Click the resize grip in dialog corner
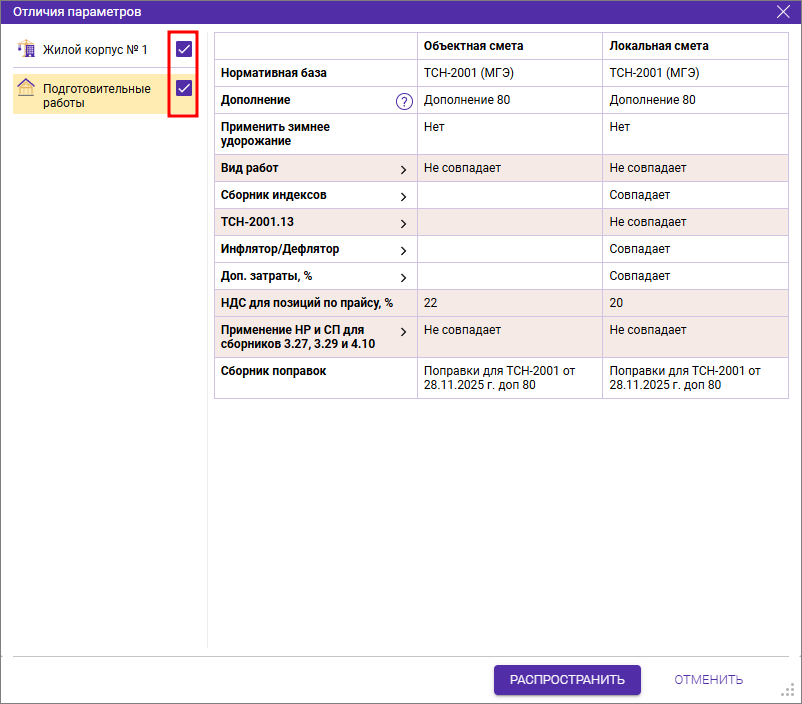This screenshot has height=704, width=802. point(787,689)
